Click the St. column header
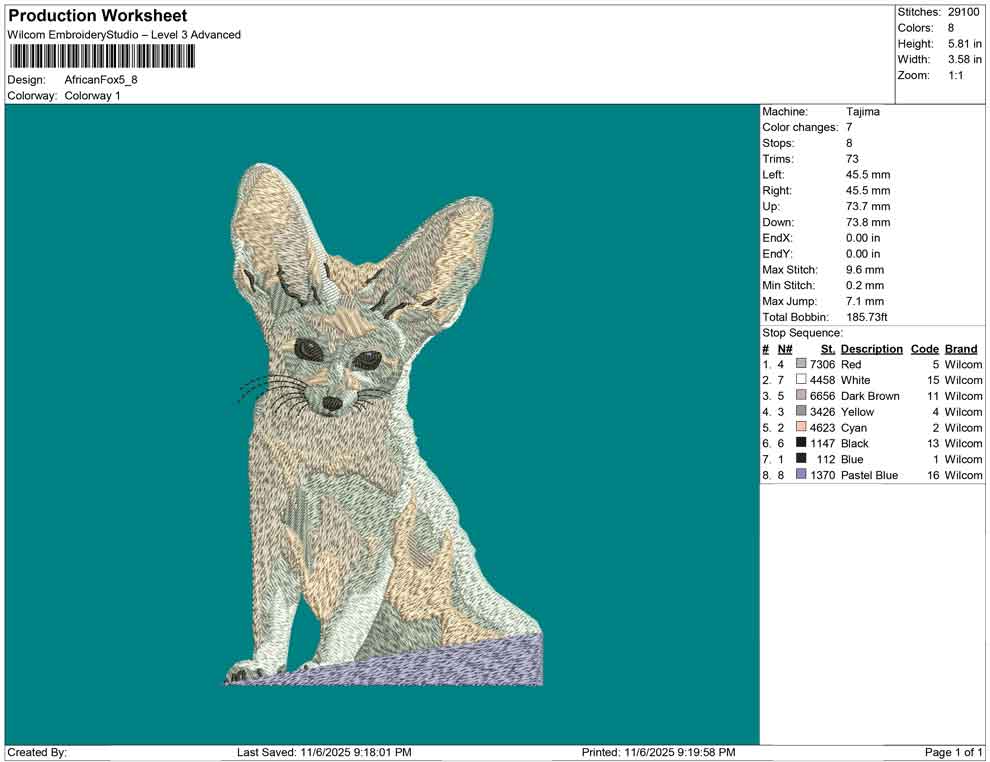Viewport: 990px width, 762px height. click(x=826, y=348)
